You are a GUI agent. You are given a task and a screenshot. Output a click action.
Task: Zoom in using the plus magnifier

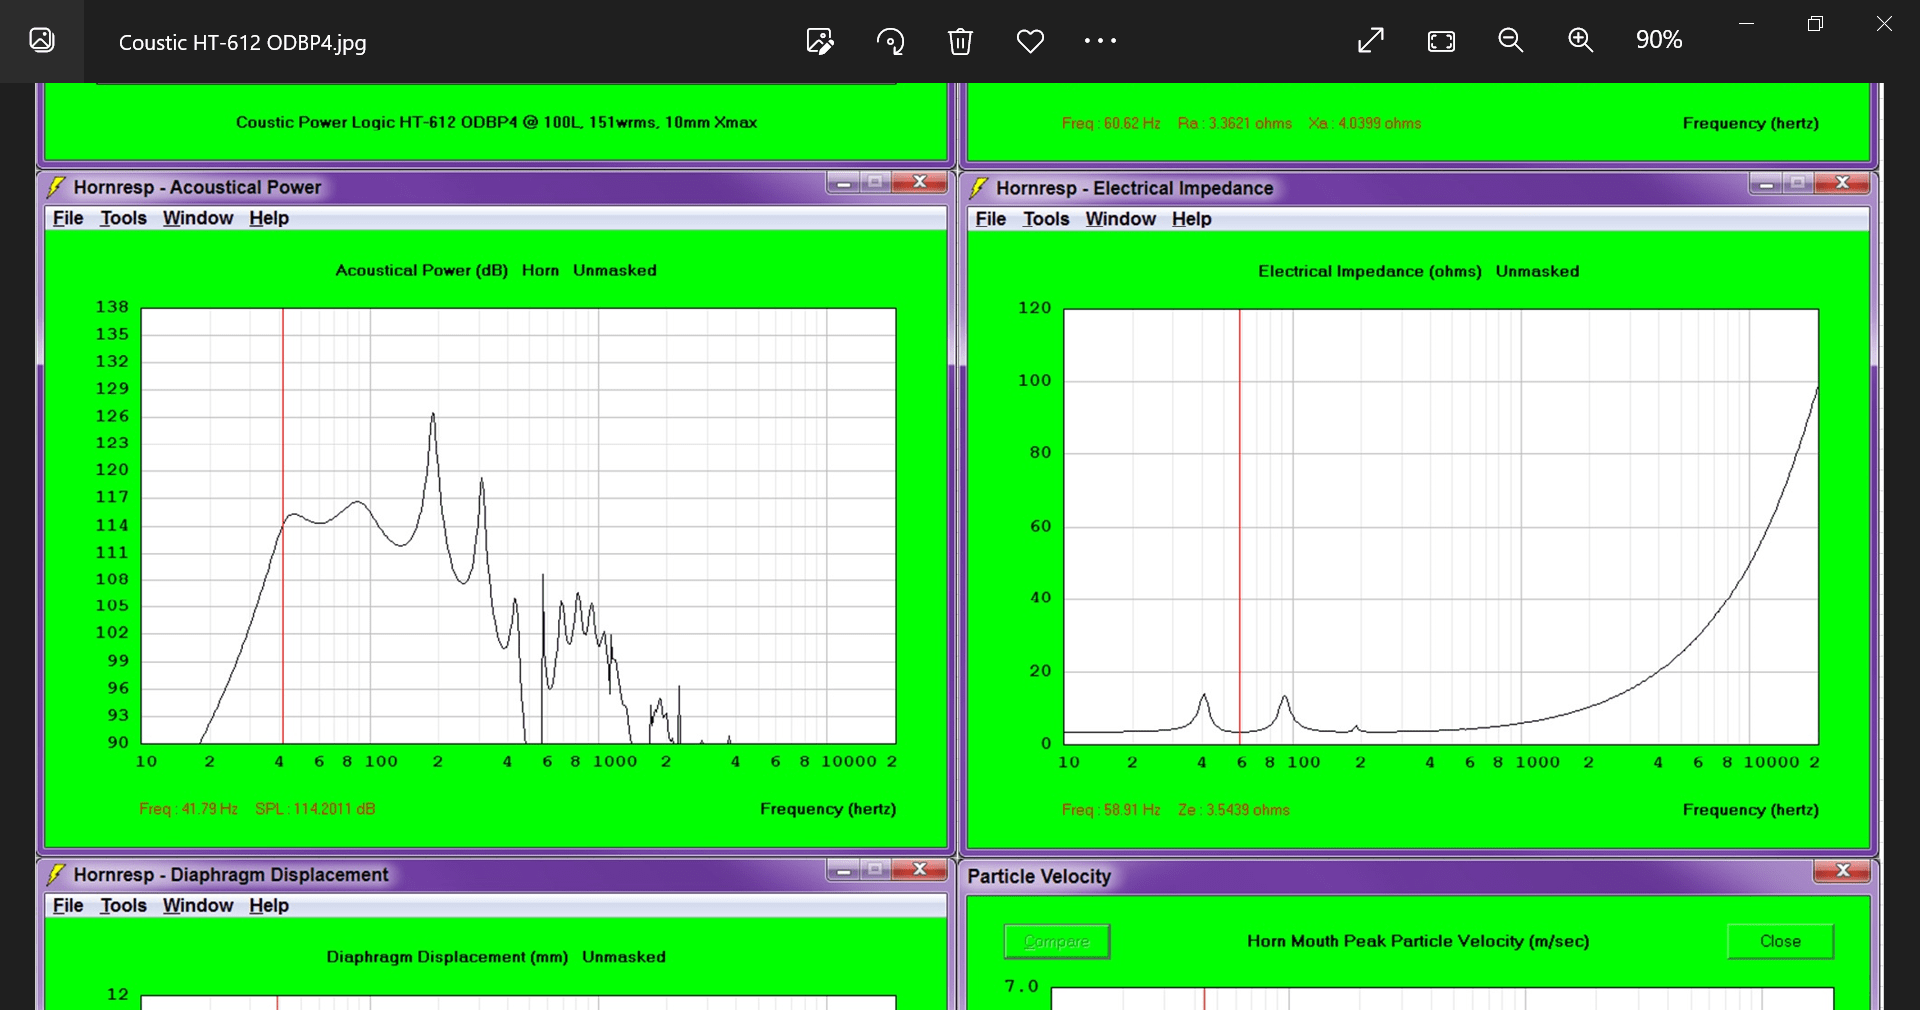(x=1581, y=40)
